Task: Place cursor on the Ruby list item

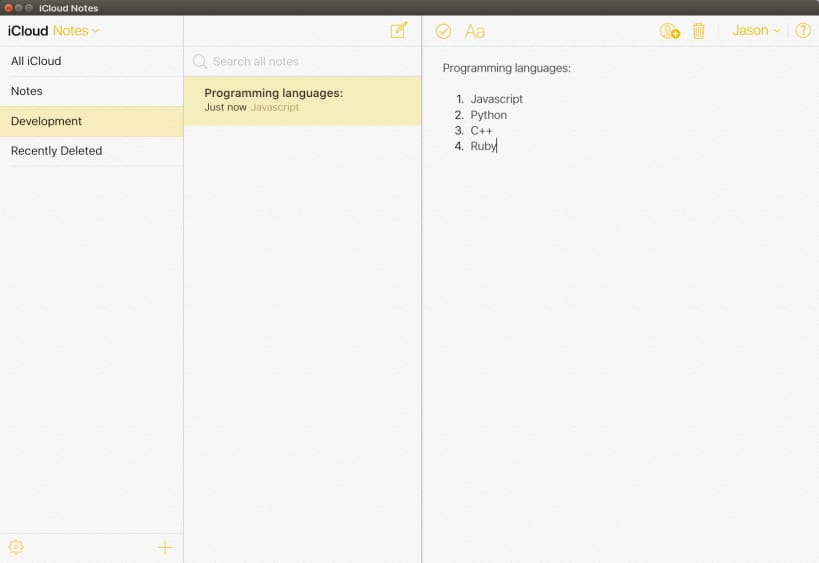Action: click(483, 146)
